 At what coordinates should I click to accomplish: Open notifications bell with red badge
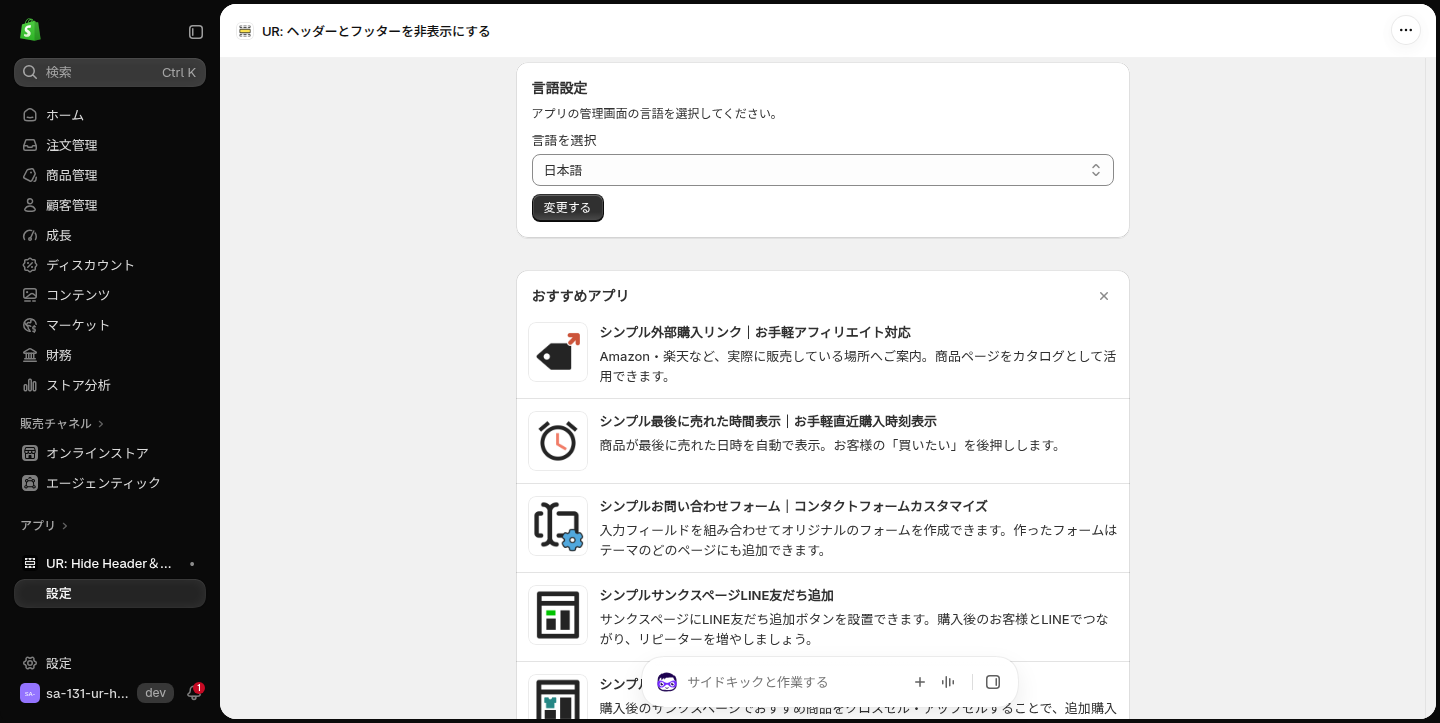pos(194,693)
